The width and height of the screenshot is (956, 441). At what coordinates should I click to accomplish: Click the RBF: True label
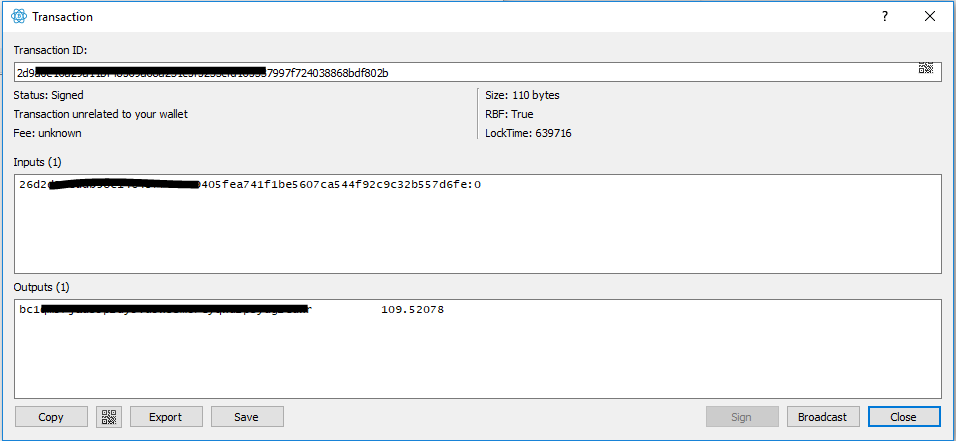click(509, 114)
